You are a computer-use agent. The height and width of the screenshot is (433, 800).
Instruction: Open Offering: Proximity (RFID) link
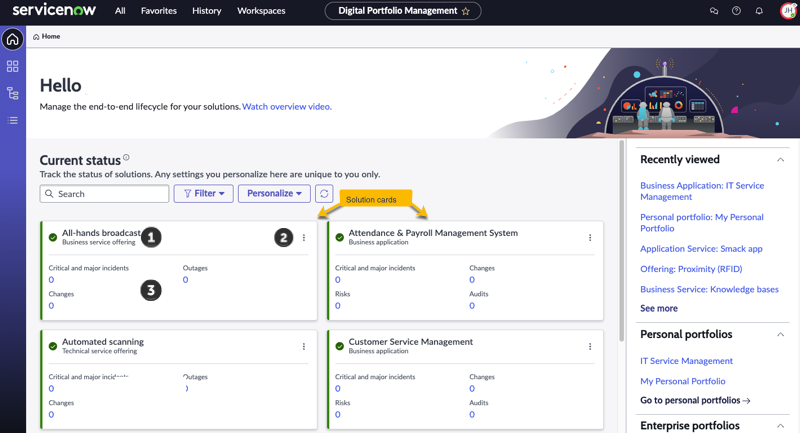(691, 269)
